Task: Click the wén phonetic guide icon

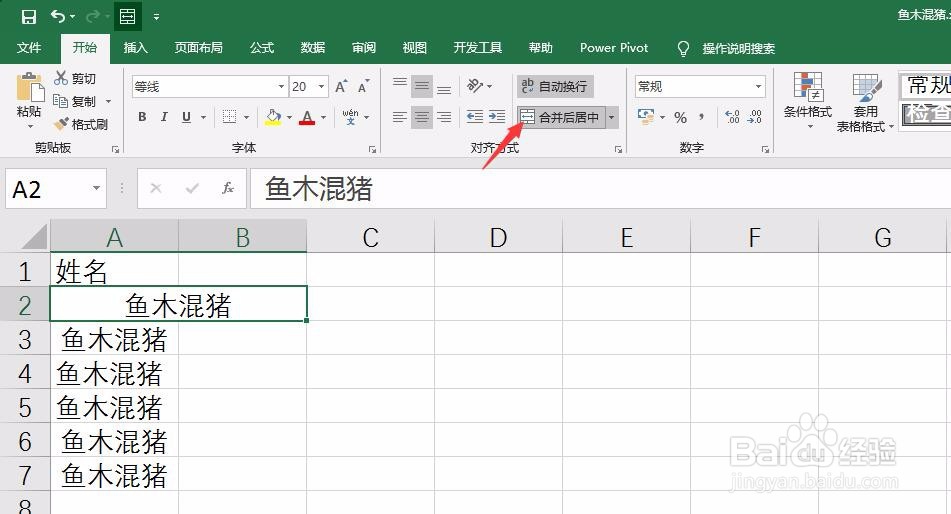Action: [350, 117]
